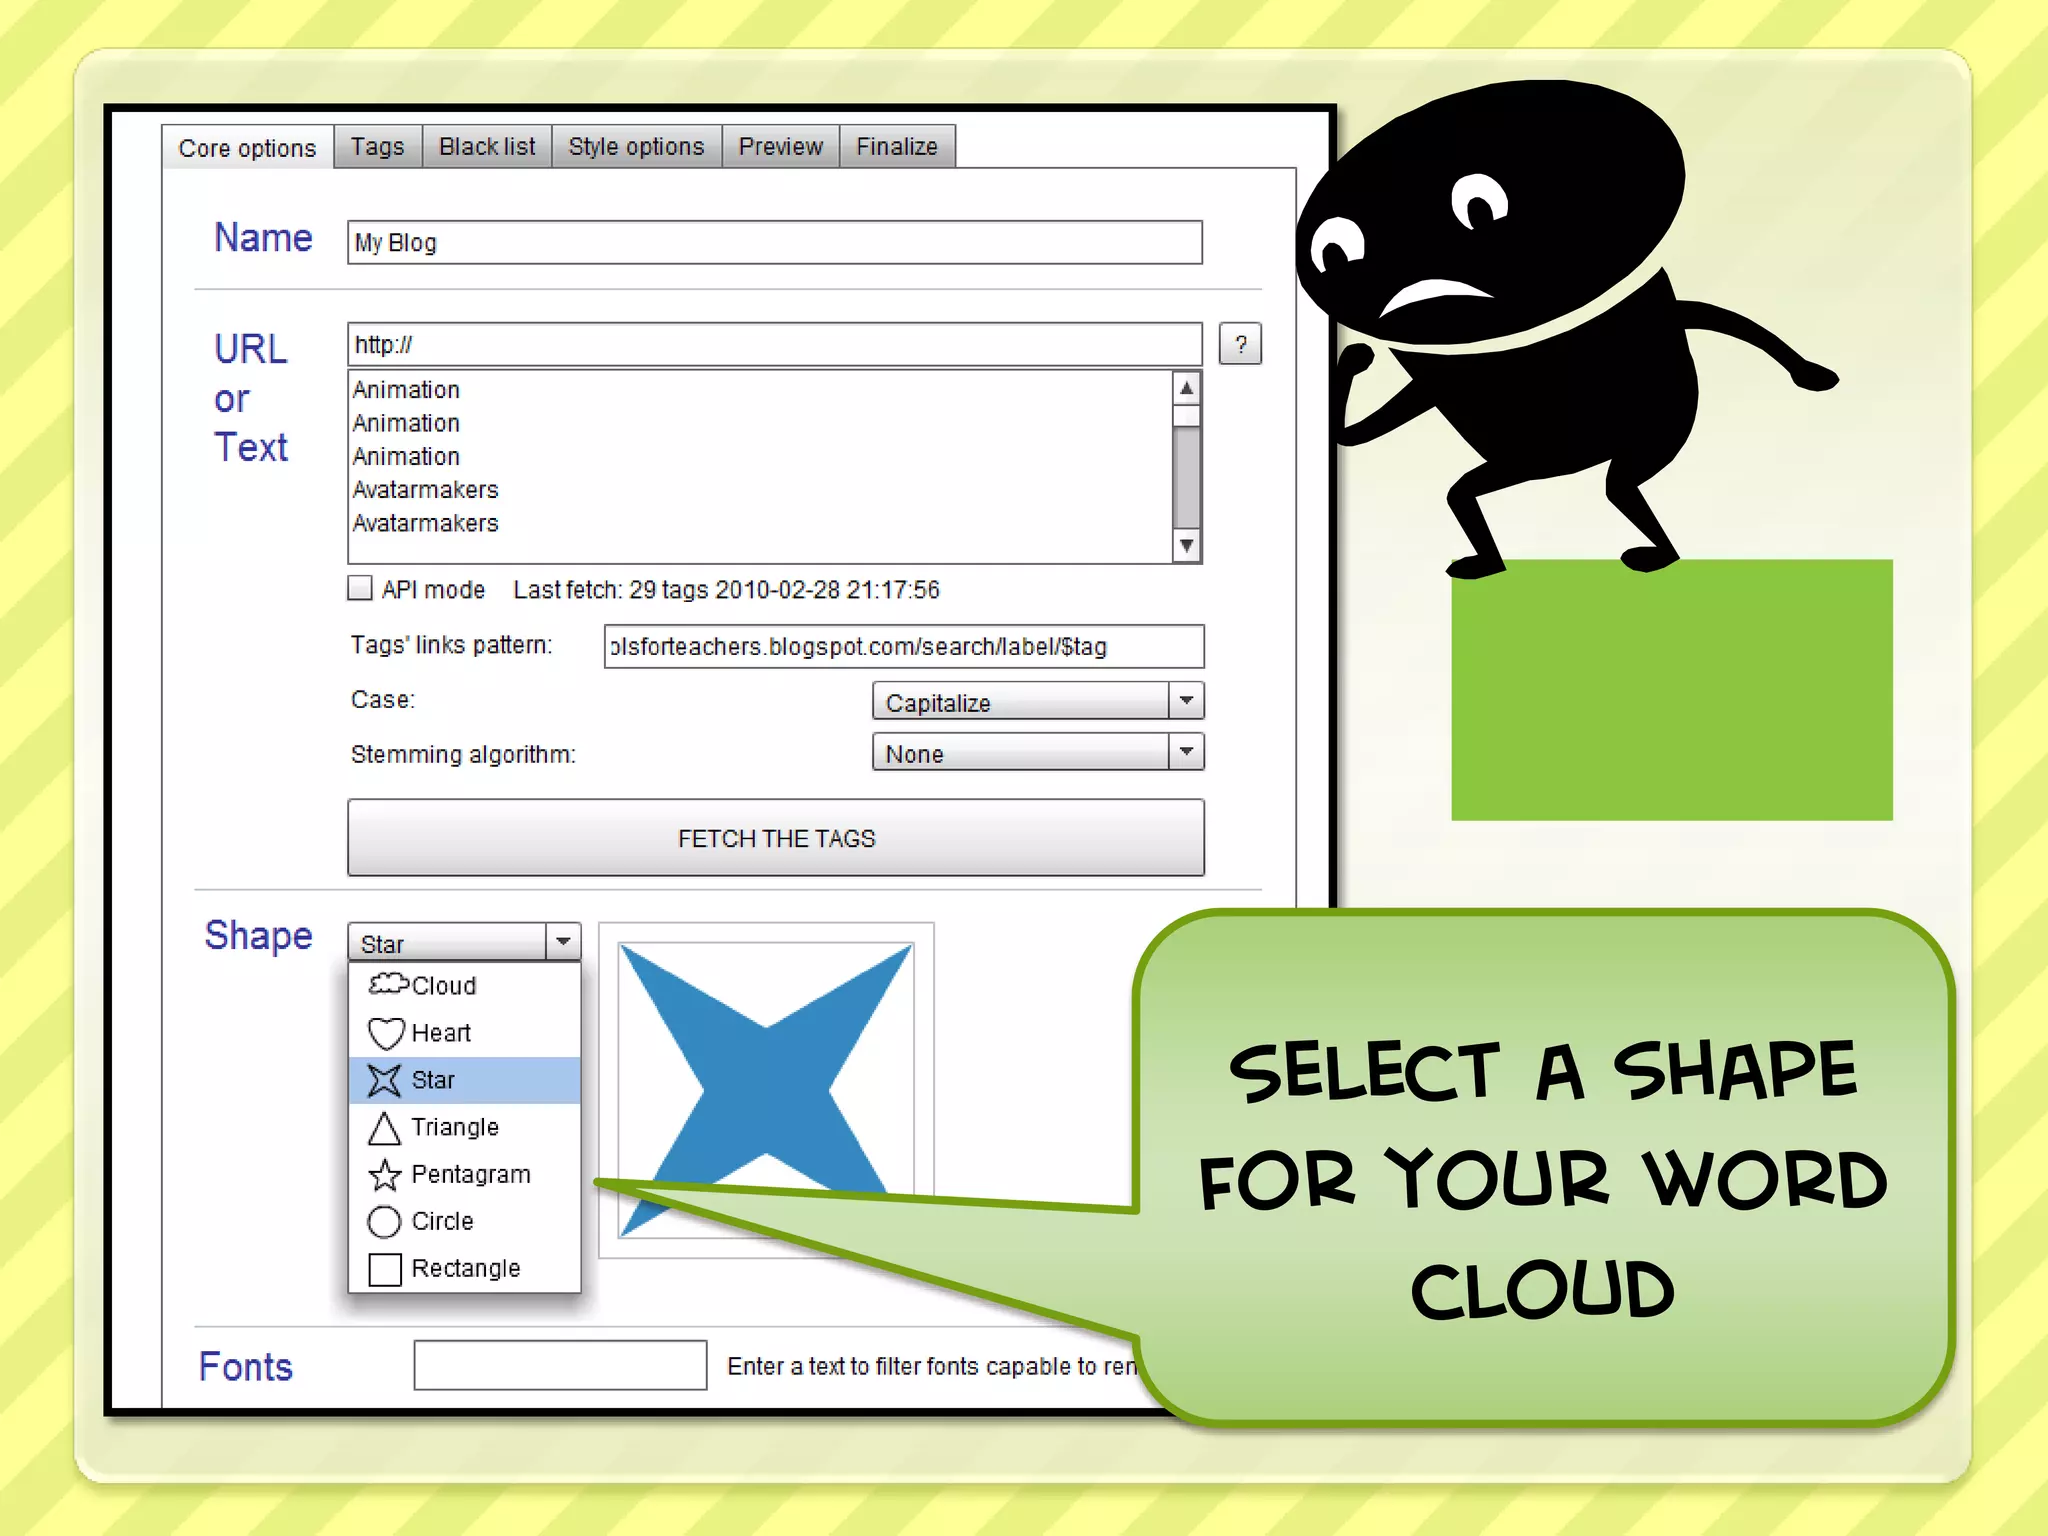Click the question mark help button

tap(1240, 345)
